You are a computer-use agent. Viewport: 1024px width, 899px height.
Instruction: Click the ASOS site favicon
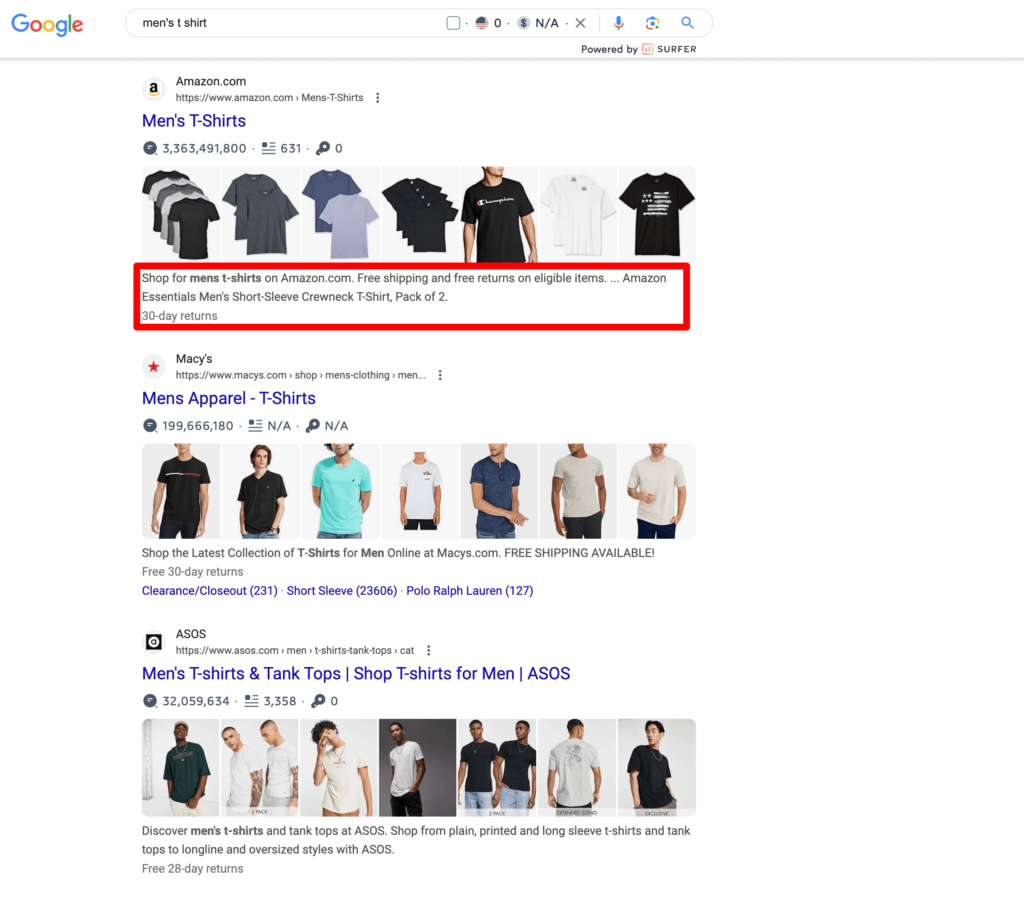click(x=153, y=642)
